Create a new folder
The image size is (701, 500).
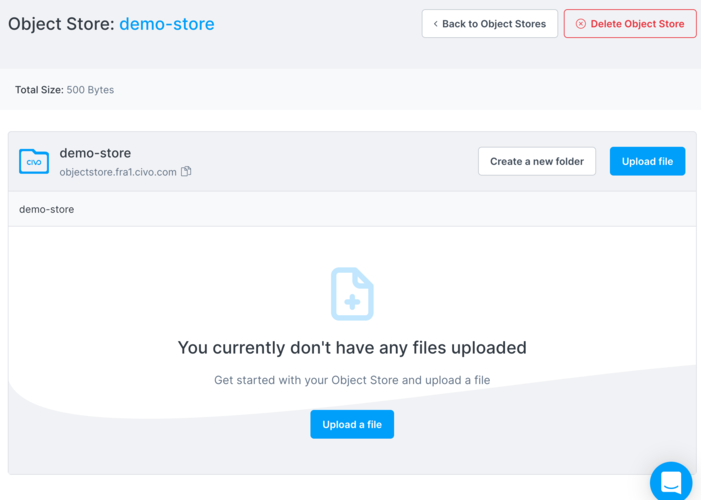click(x=537, y=161)
